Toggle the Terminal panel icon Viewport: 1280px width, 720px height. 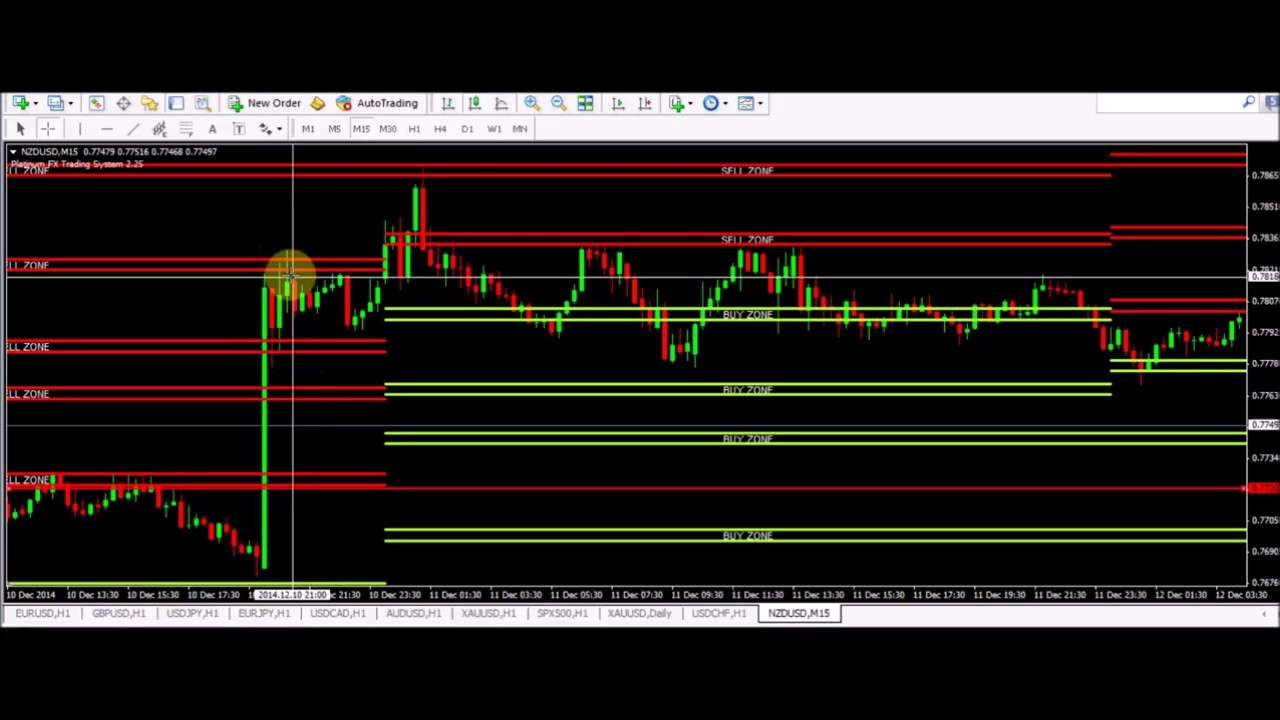176,103
